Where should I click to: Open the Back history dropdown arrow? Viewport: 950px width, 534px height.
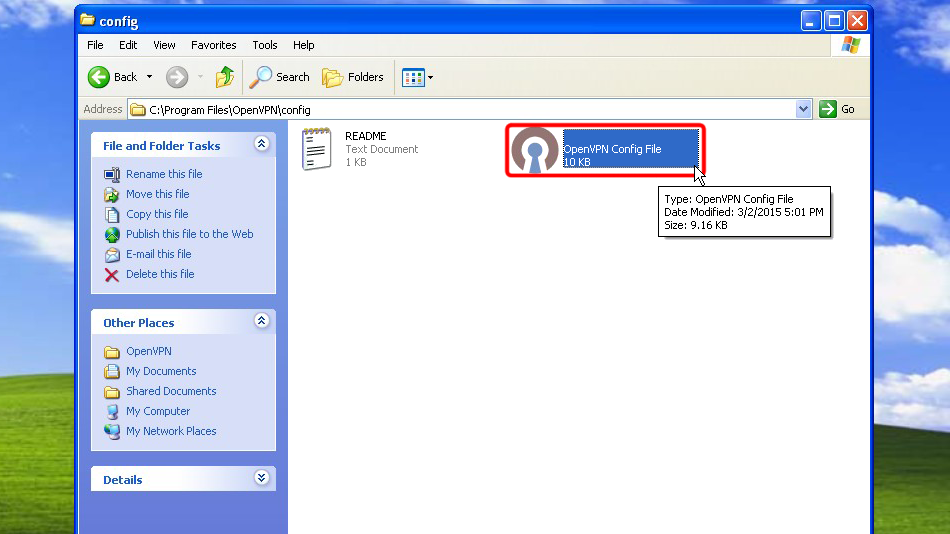point(150,77)
